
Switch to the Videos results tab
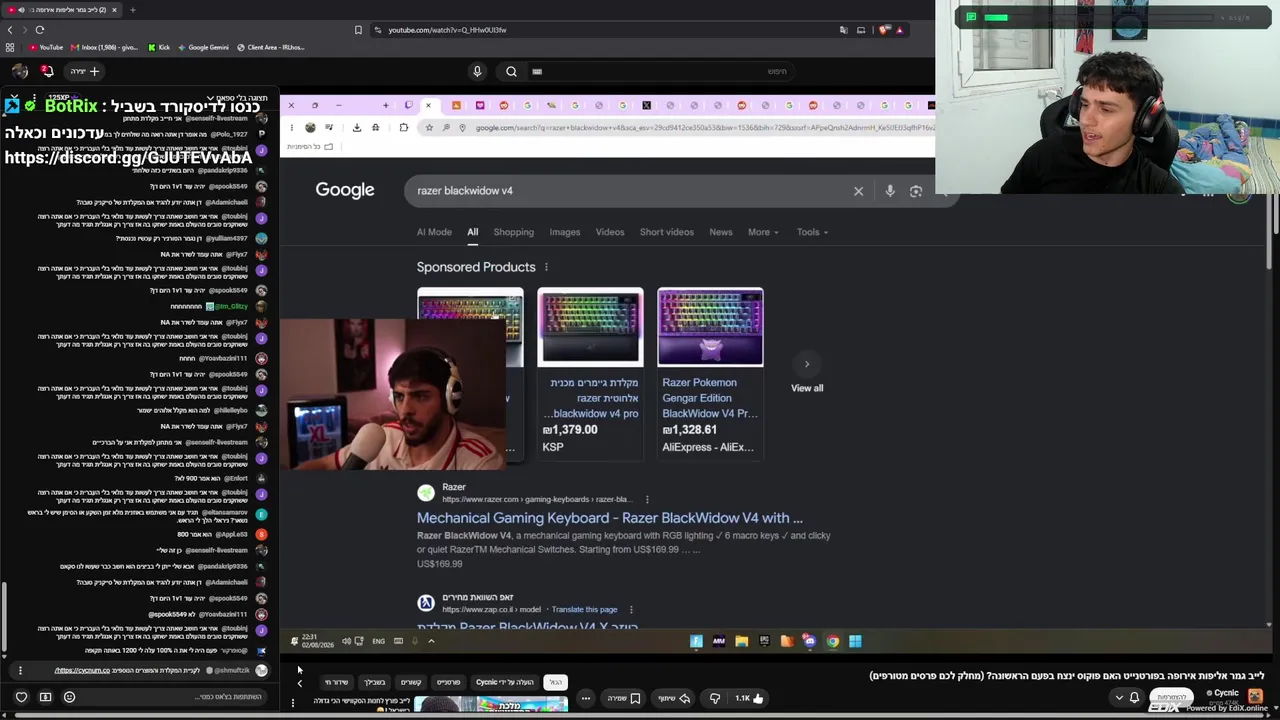pyautogui.click(x=610, y=232)
